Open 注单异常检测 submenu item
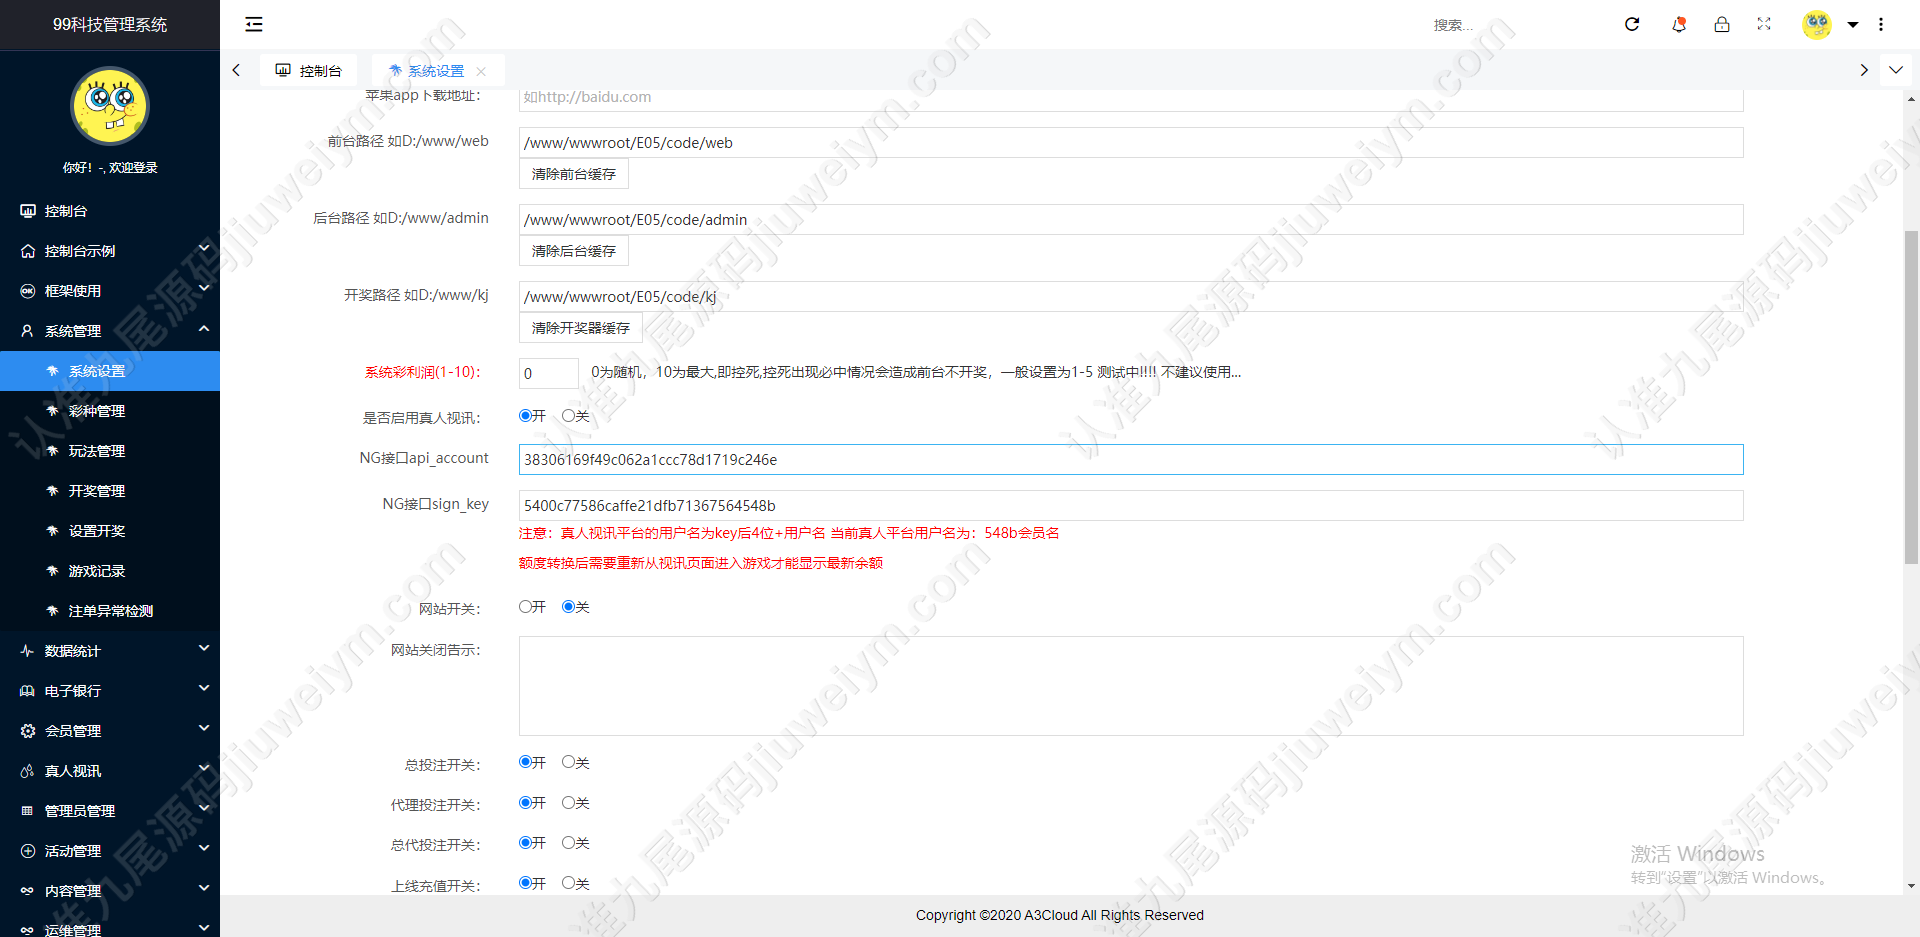The height and width of the screenshot is (937, 1920). 110,611
